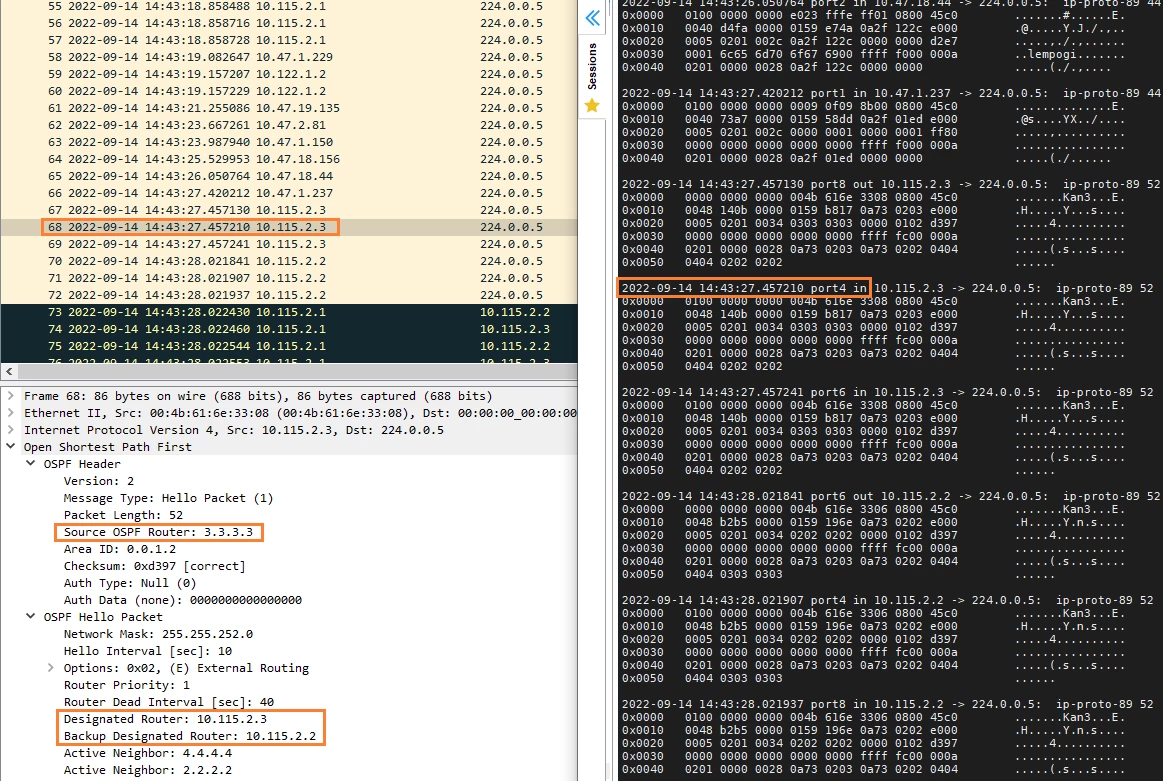Click Network Mask: 255.255.252.0

[x=158, y=634]
